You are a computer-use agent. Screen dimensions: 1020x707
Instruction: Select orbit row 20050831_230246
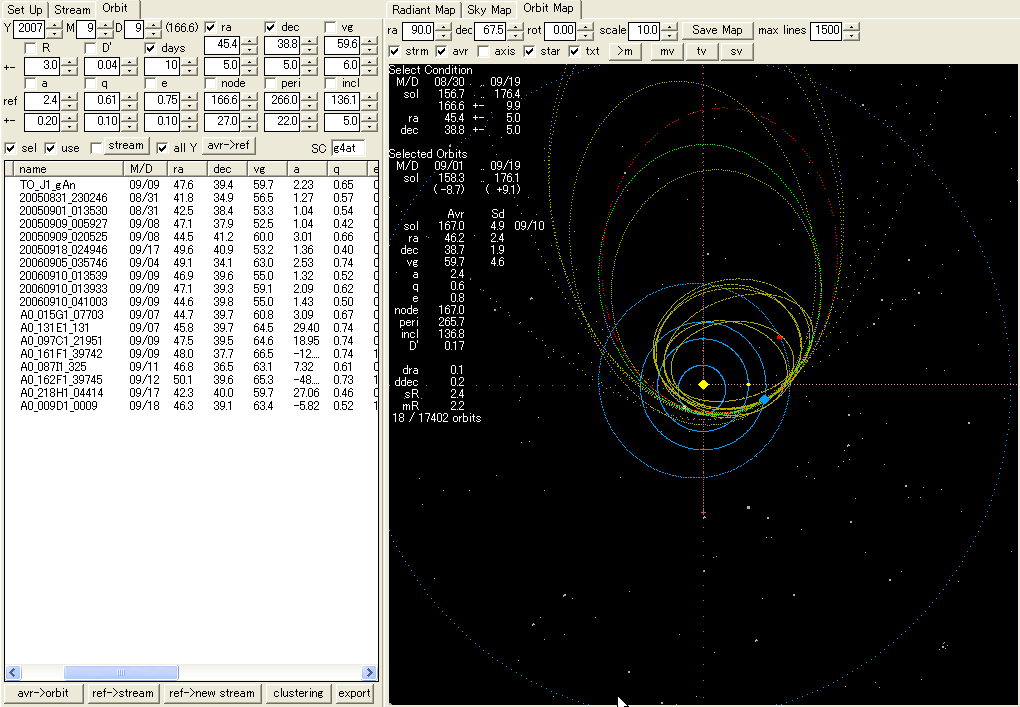(x=62, y=198)
